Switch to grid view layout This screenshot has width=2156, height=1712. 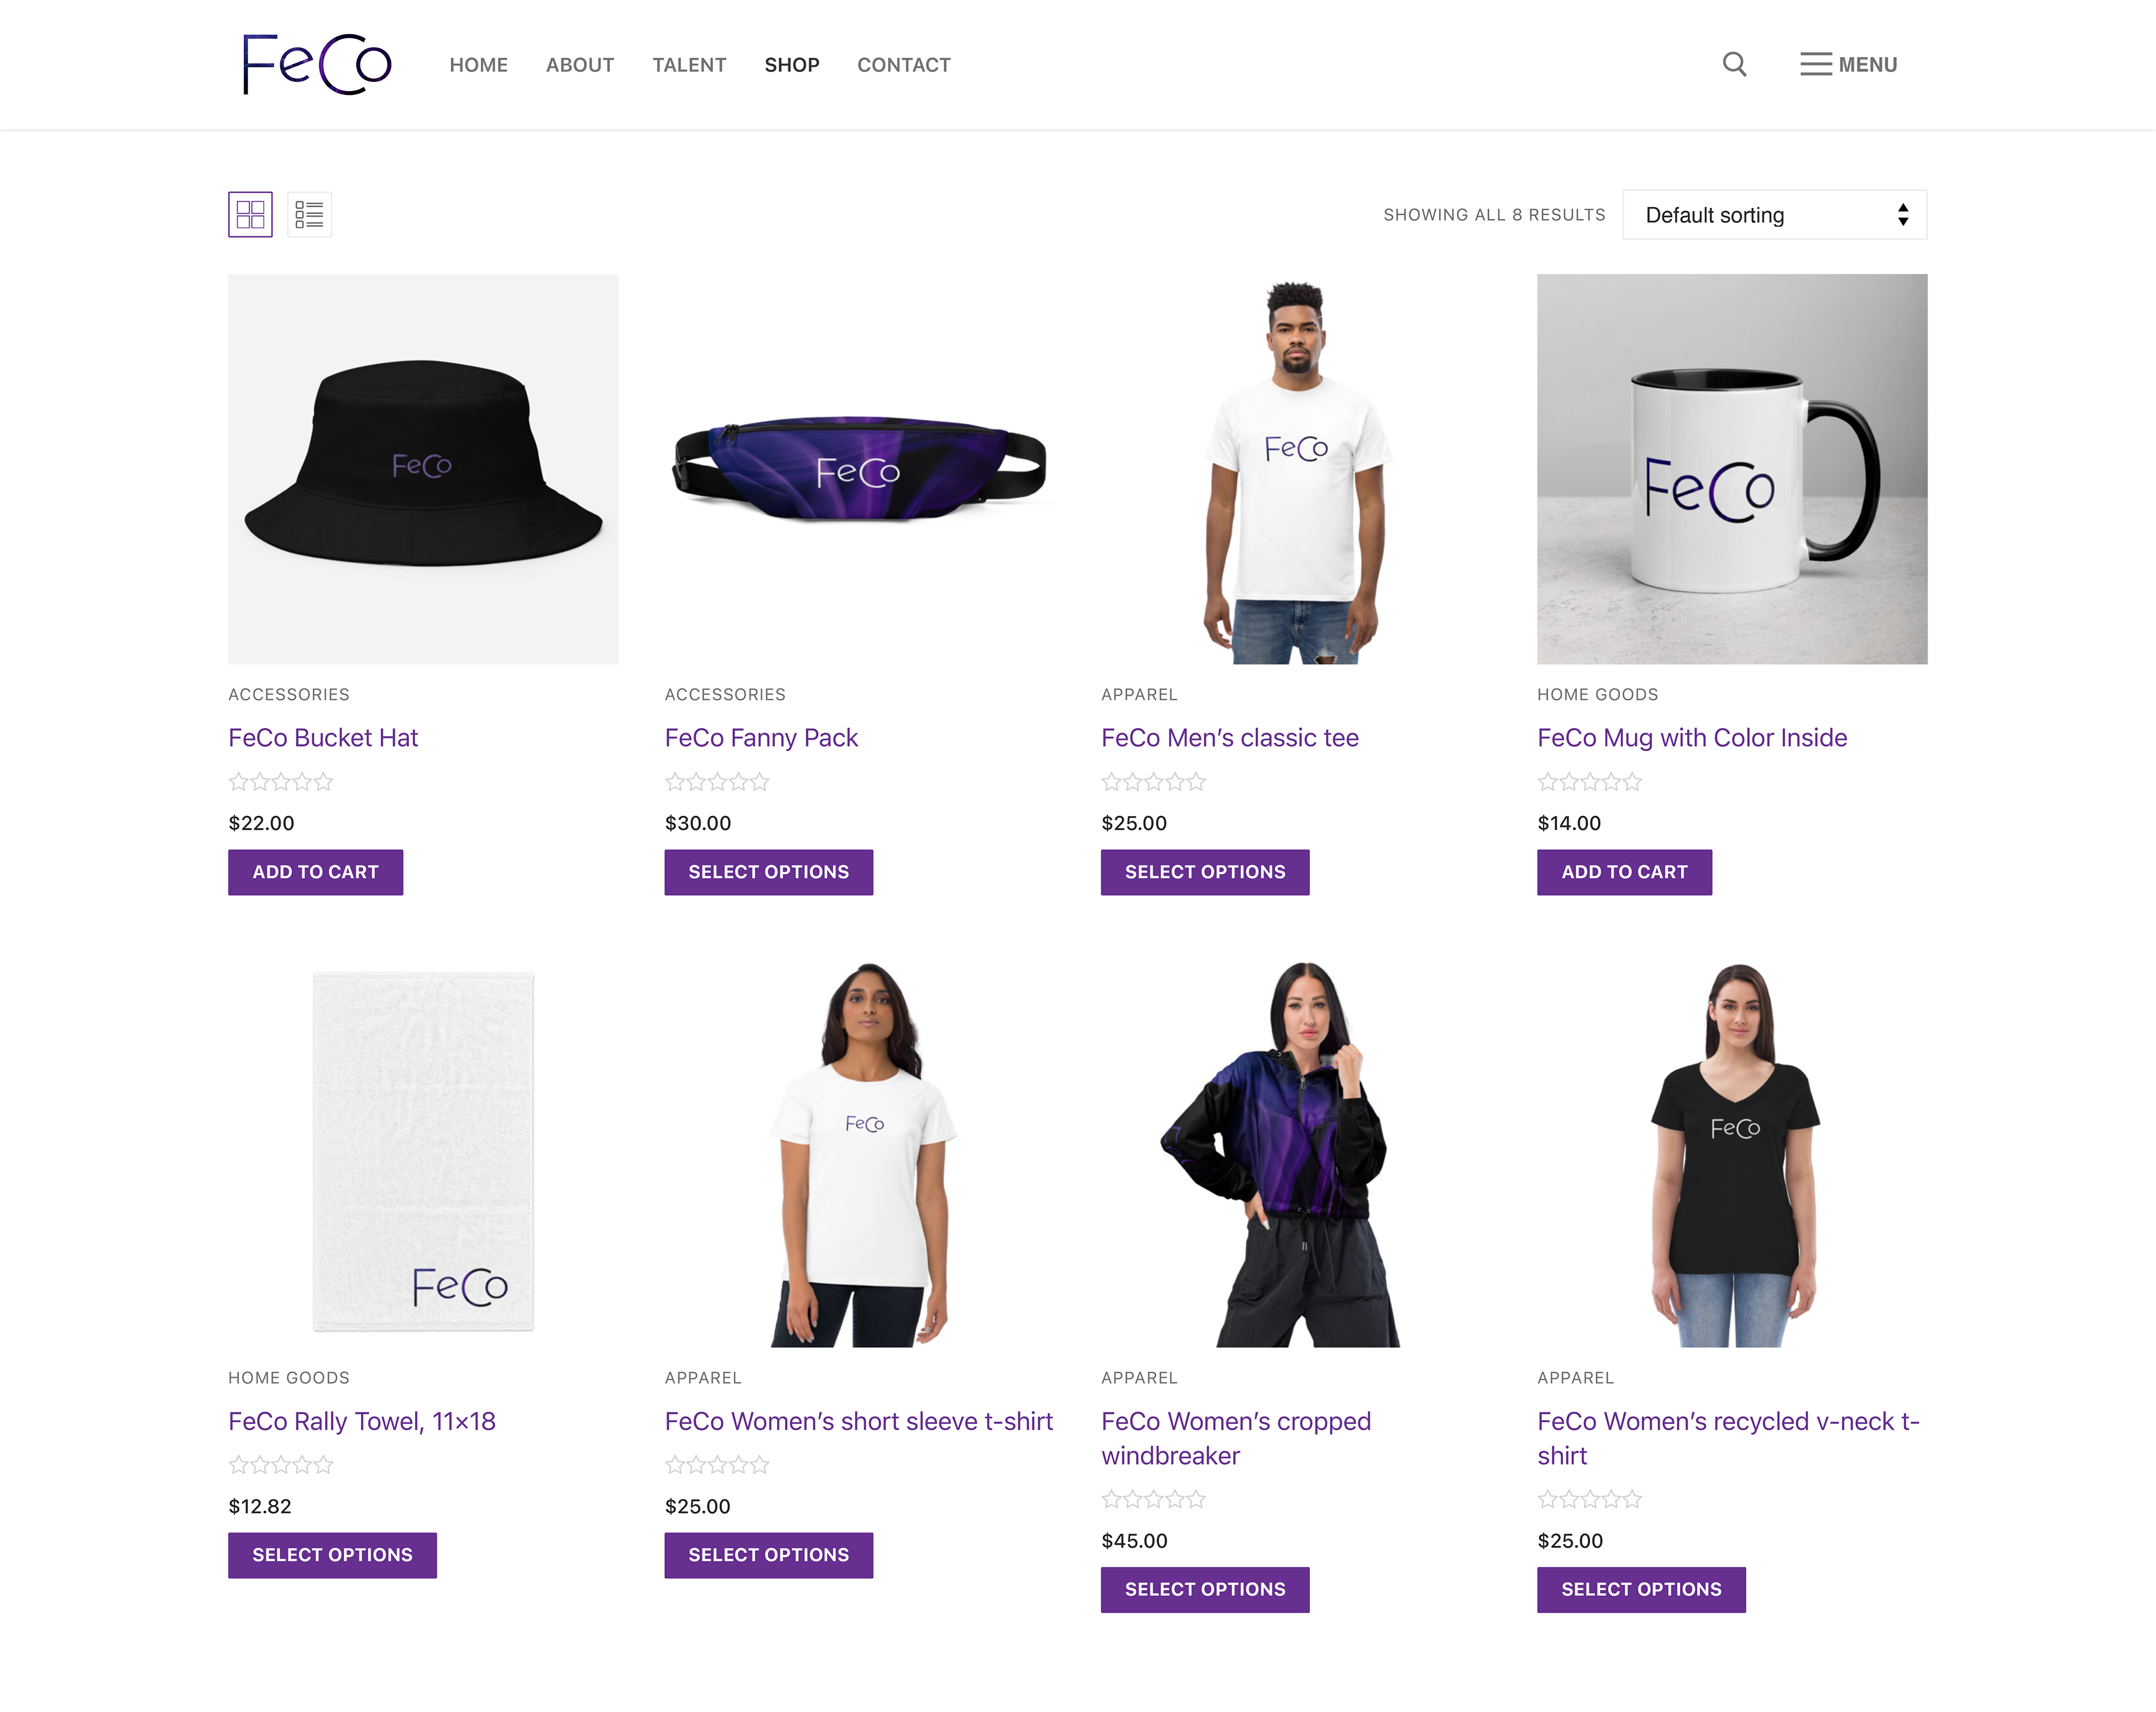(250, 214)
